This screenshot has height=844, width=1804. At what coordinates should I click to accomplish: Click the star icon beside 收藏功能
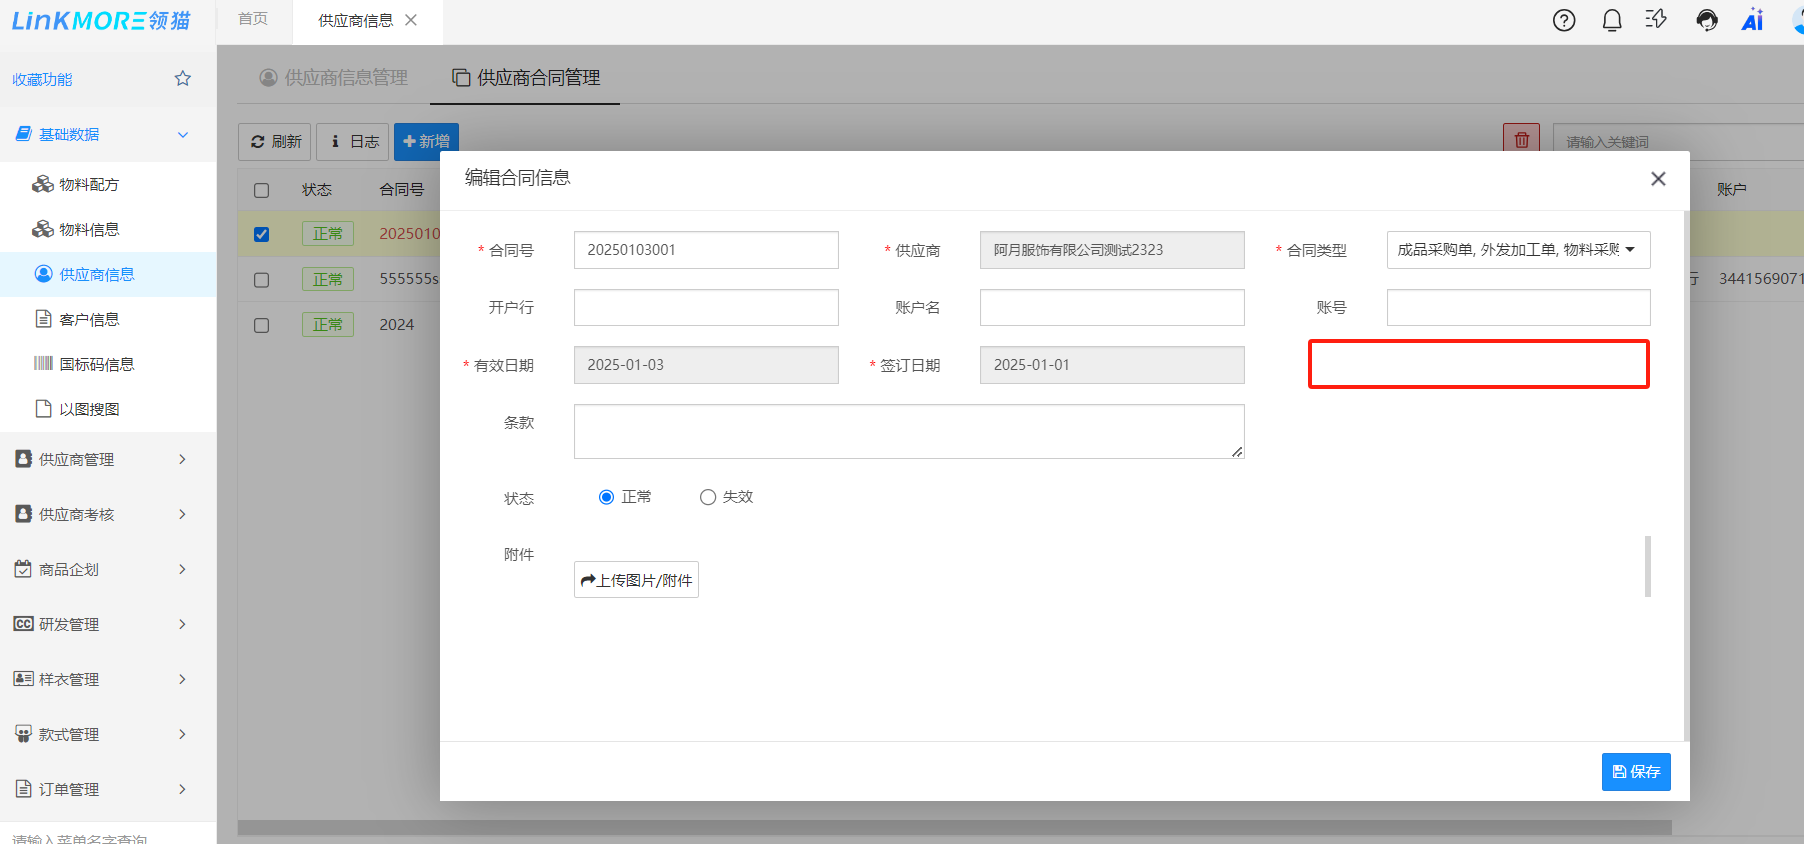click(182, 78)
